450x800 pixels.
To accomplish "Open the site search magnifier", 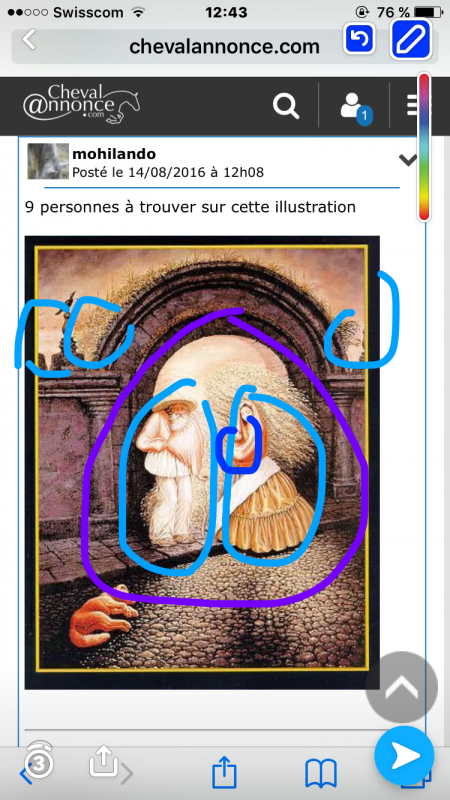I will (x=286, y=106).
